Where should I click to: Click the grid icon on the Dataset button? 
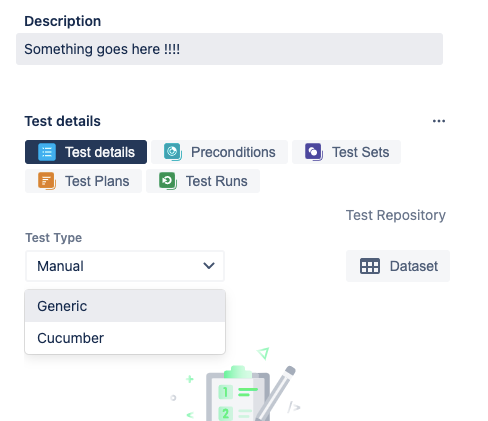pos(370,266)
